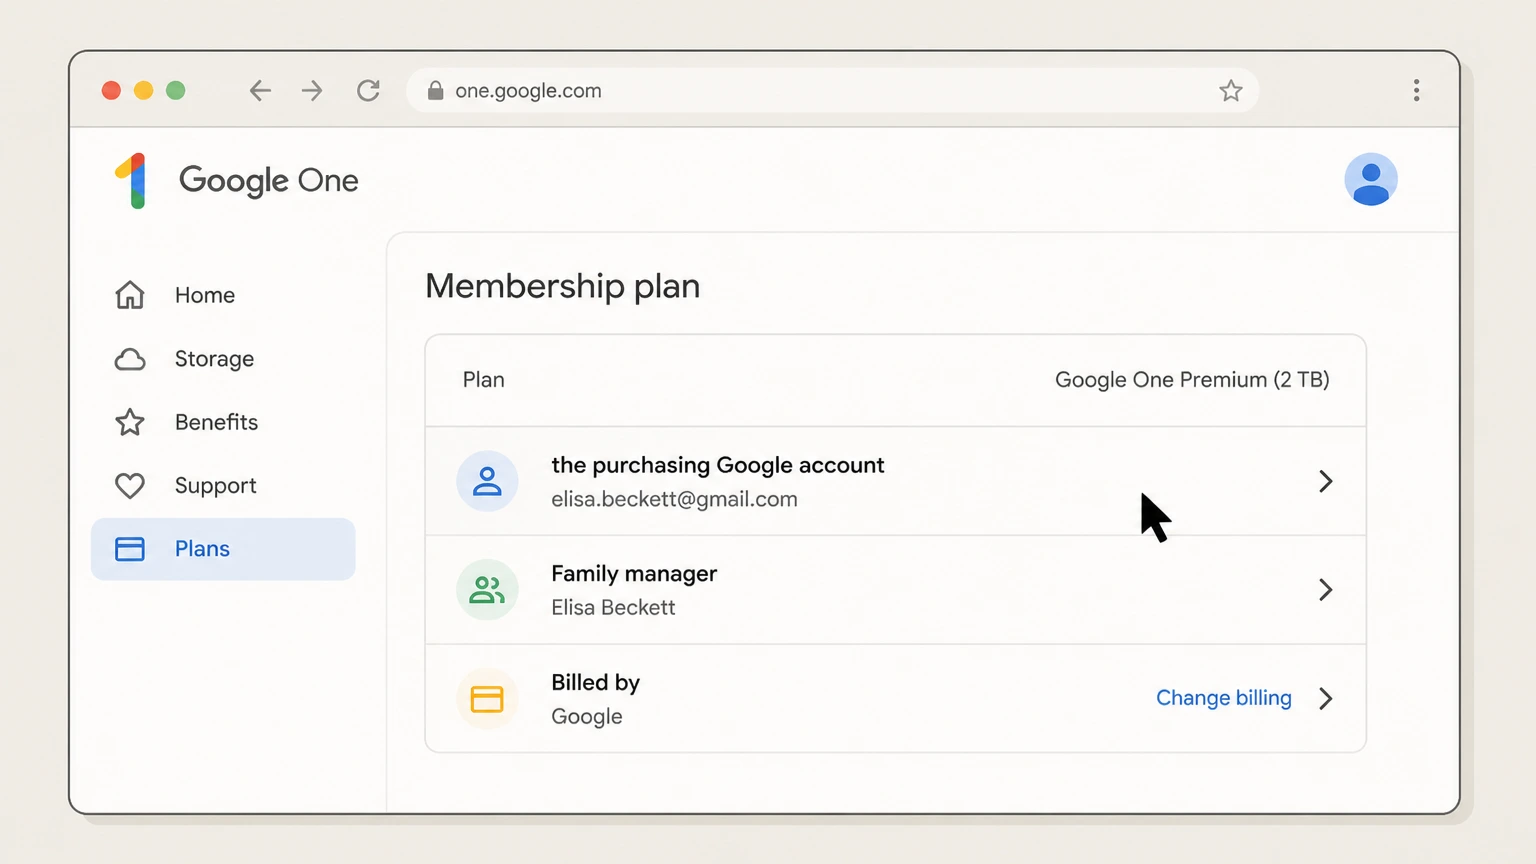
Task: Click the one.google.com address bar
Action: click(x=832, y=91)
